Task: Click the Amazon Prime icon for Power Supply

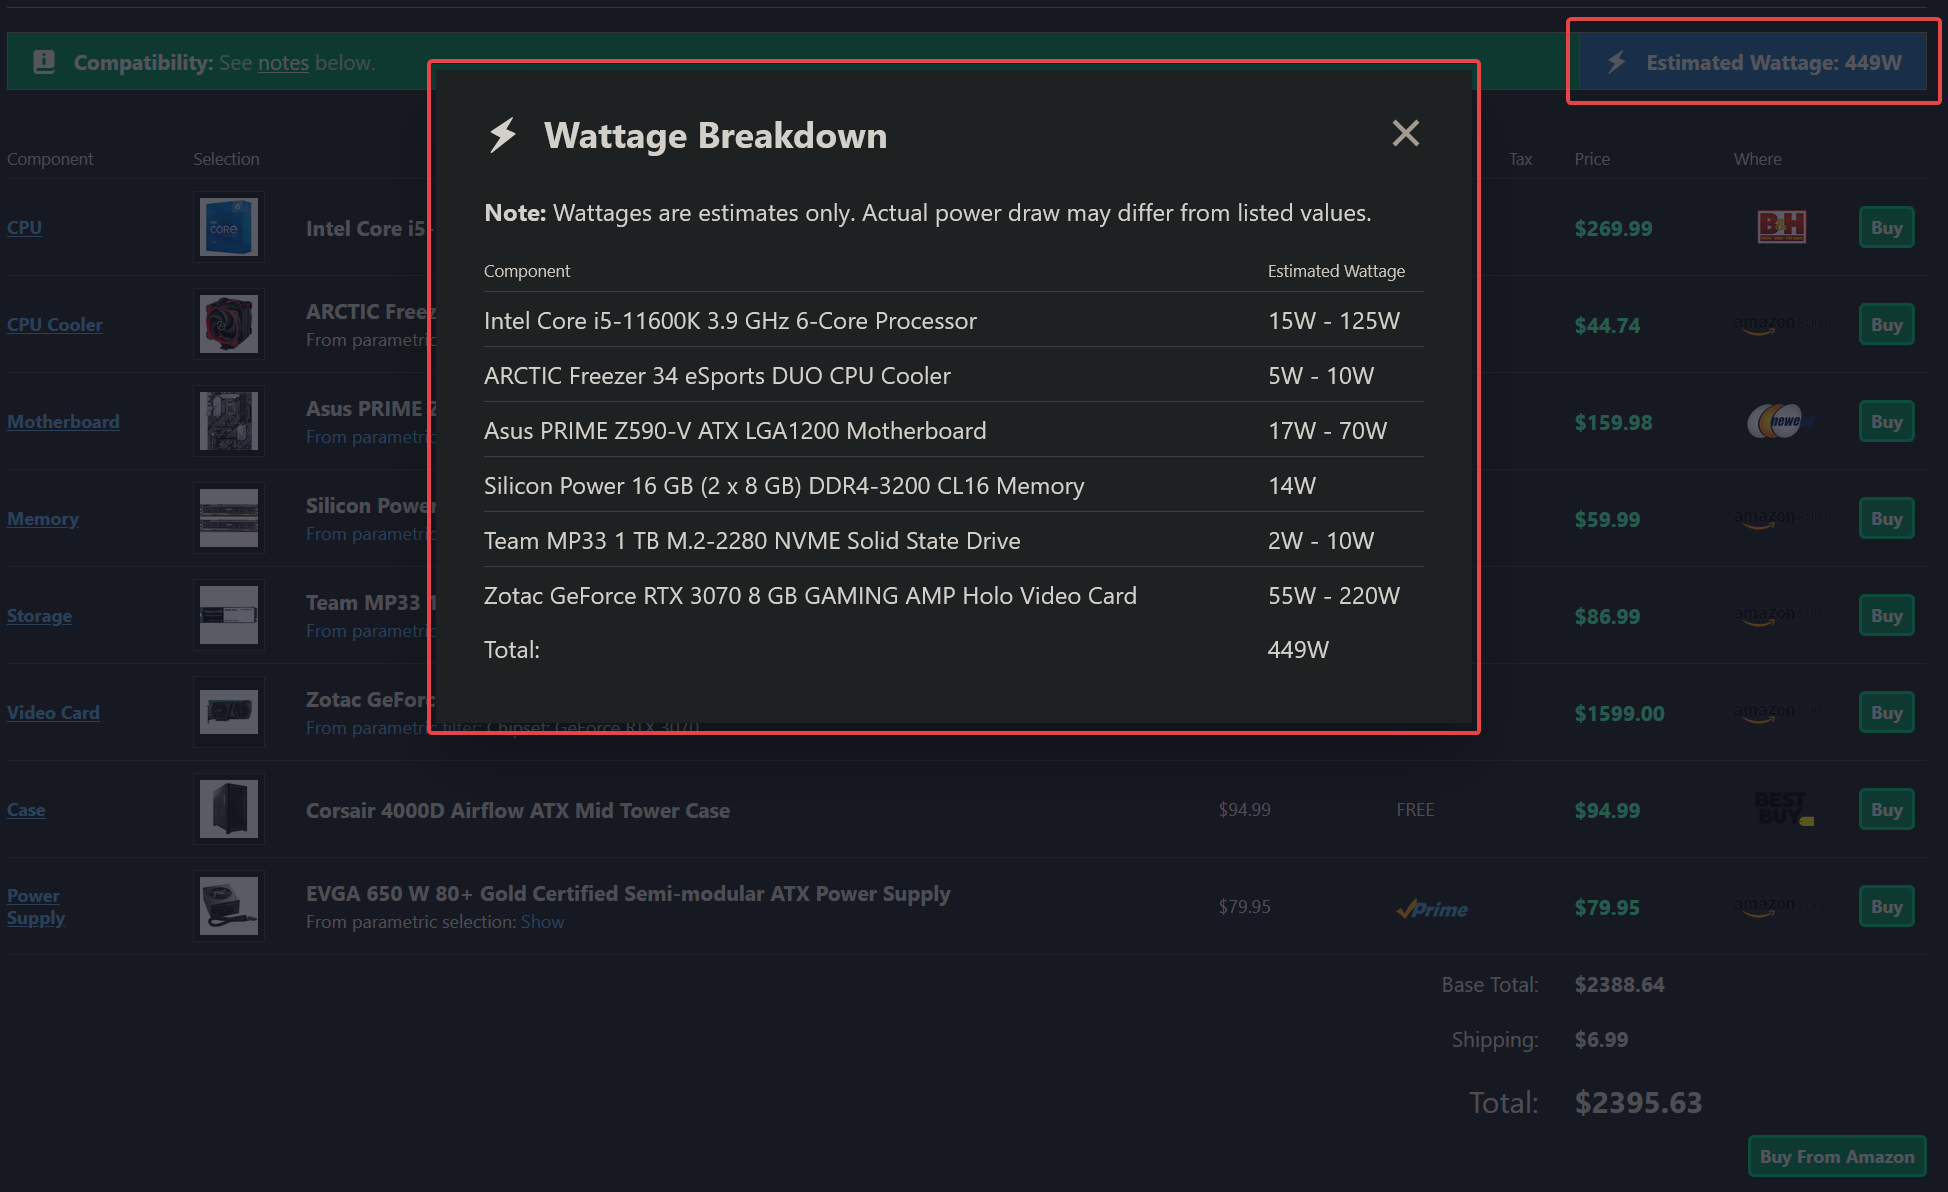Action: point(1430,907)
